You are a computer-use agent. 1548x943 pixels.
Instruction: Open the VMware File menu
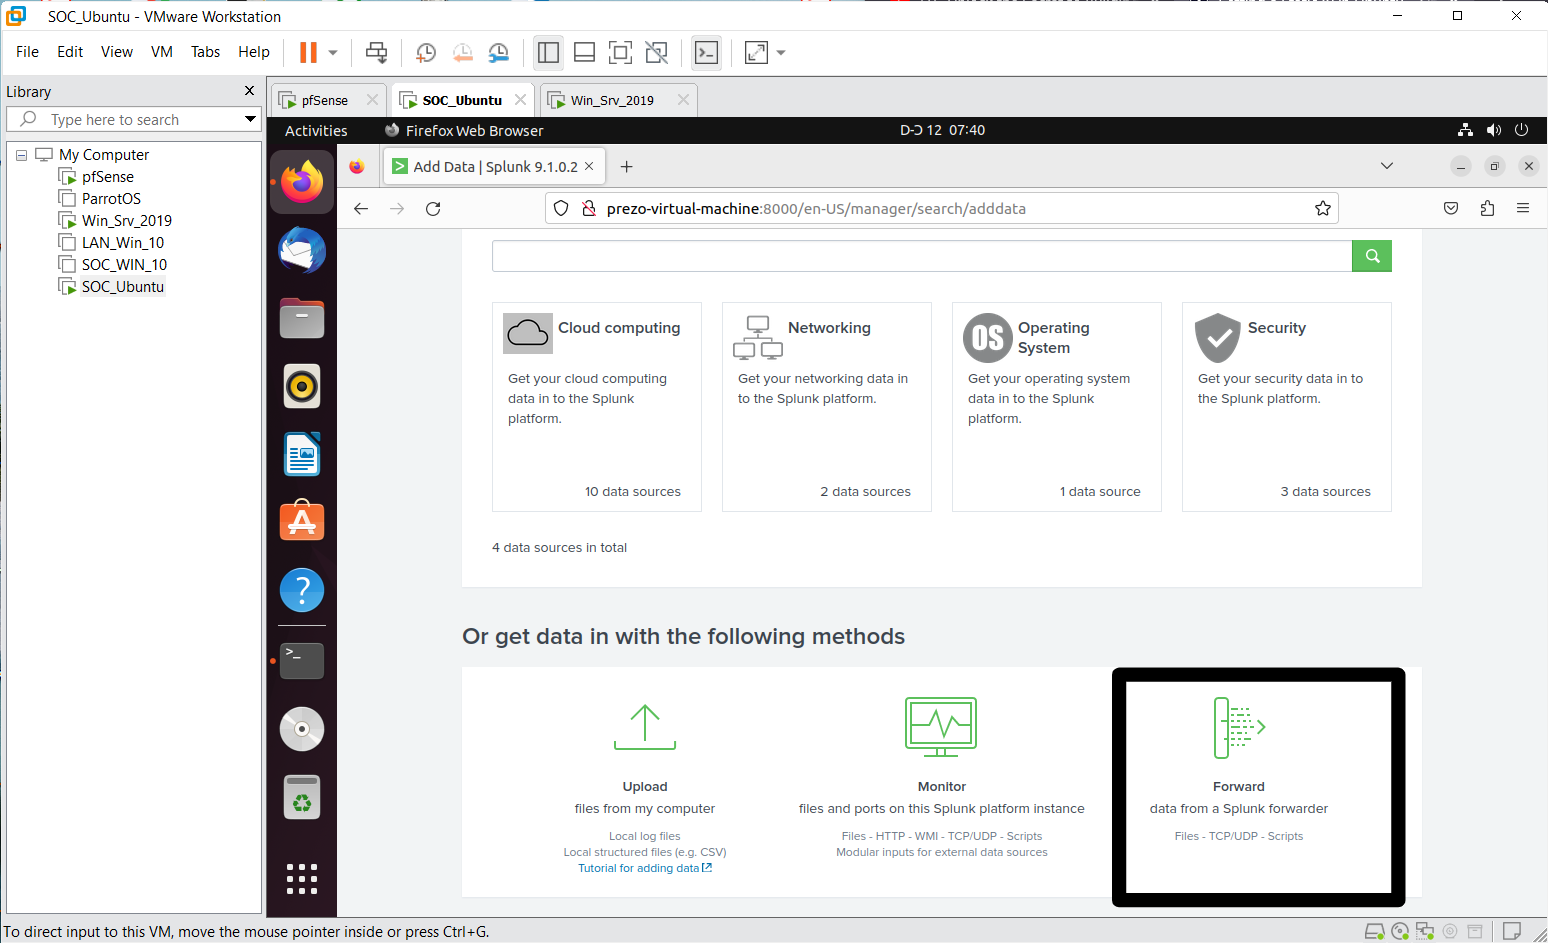pos(28,52)
